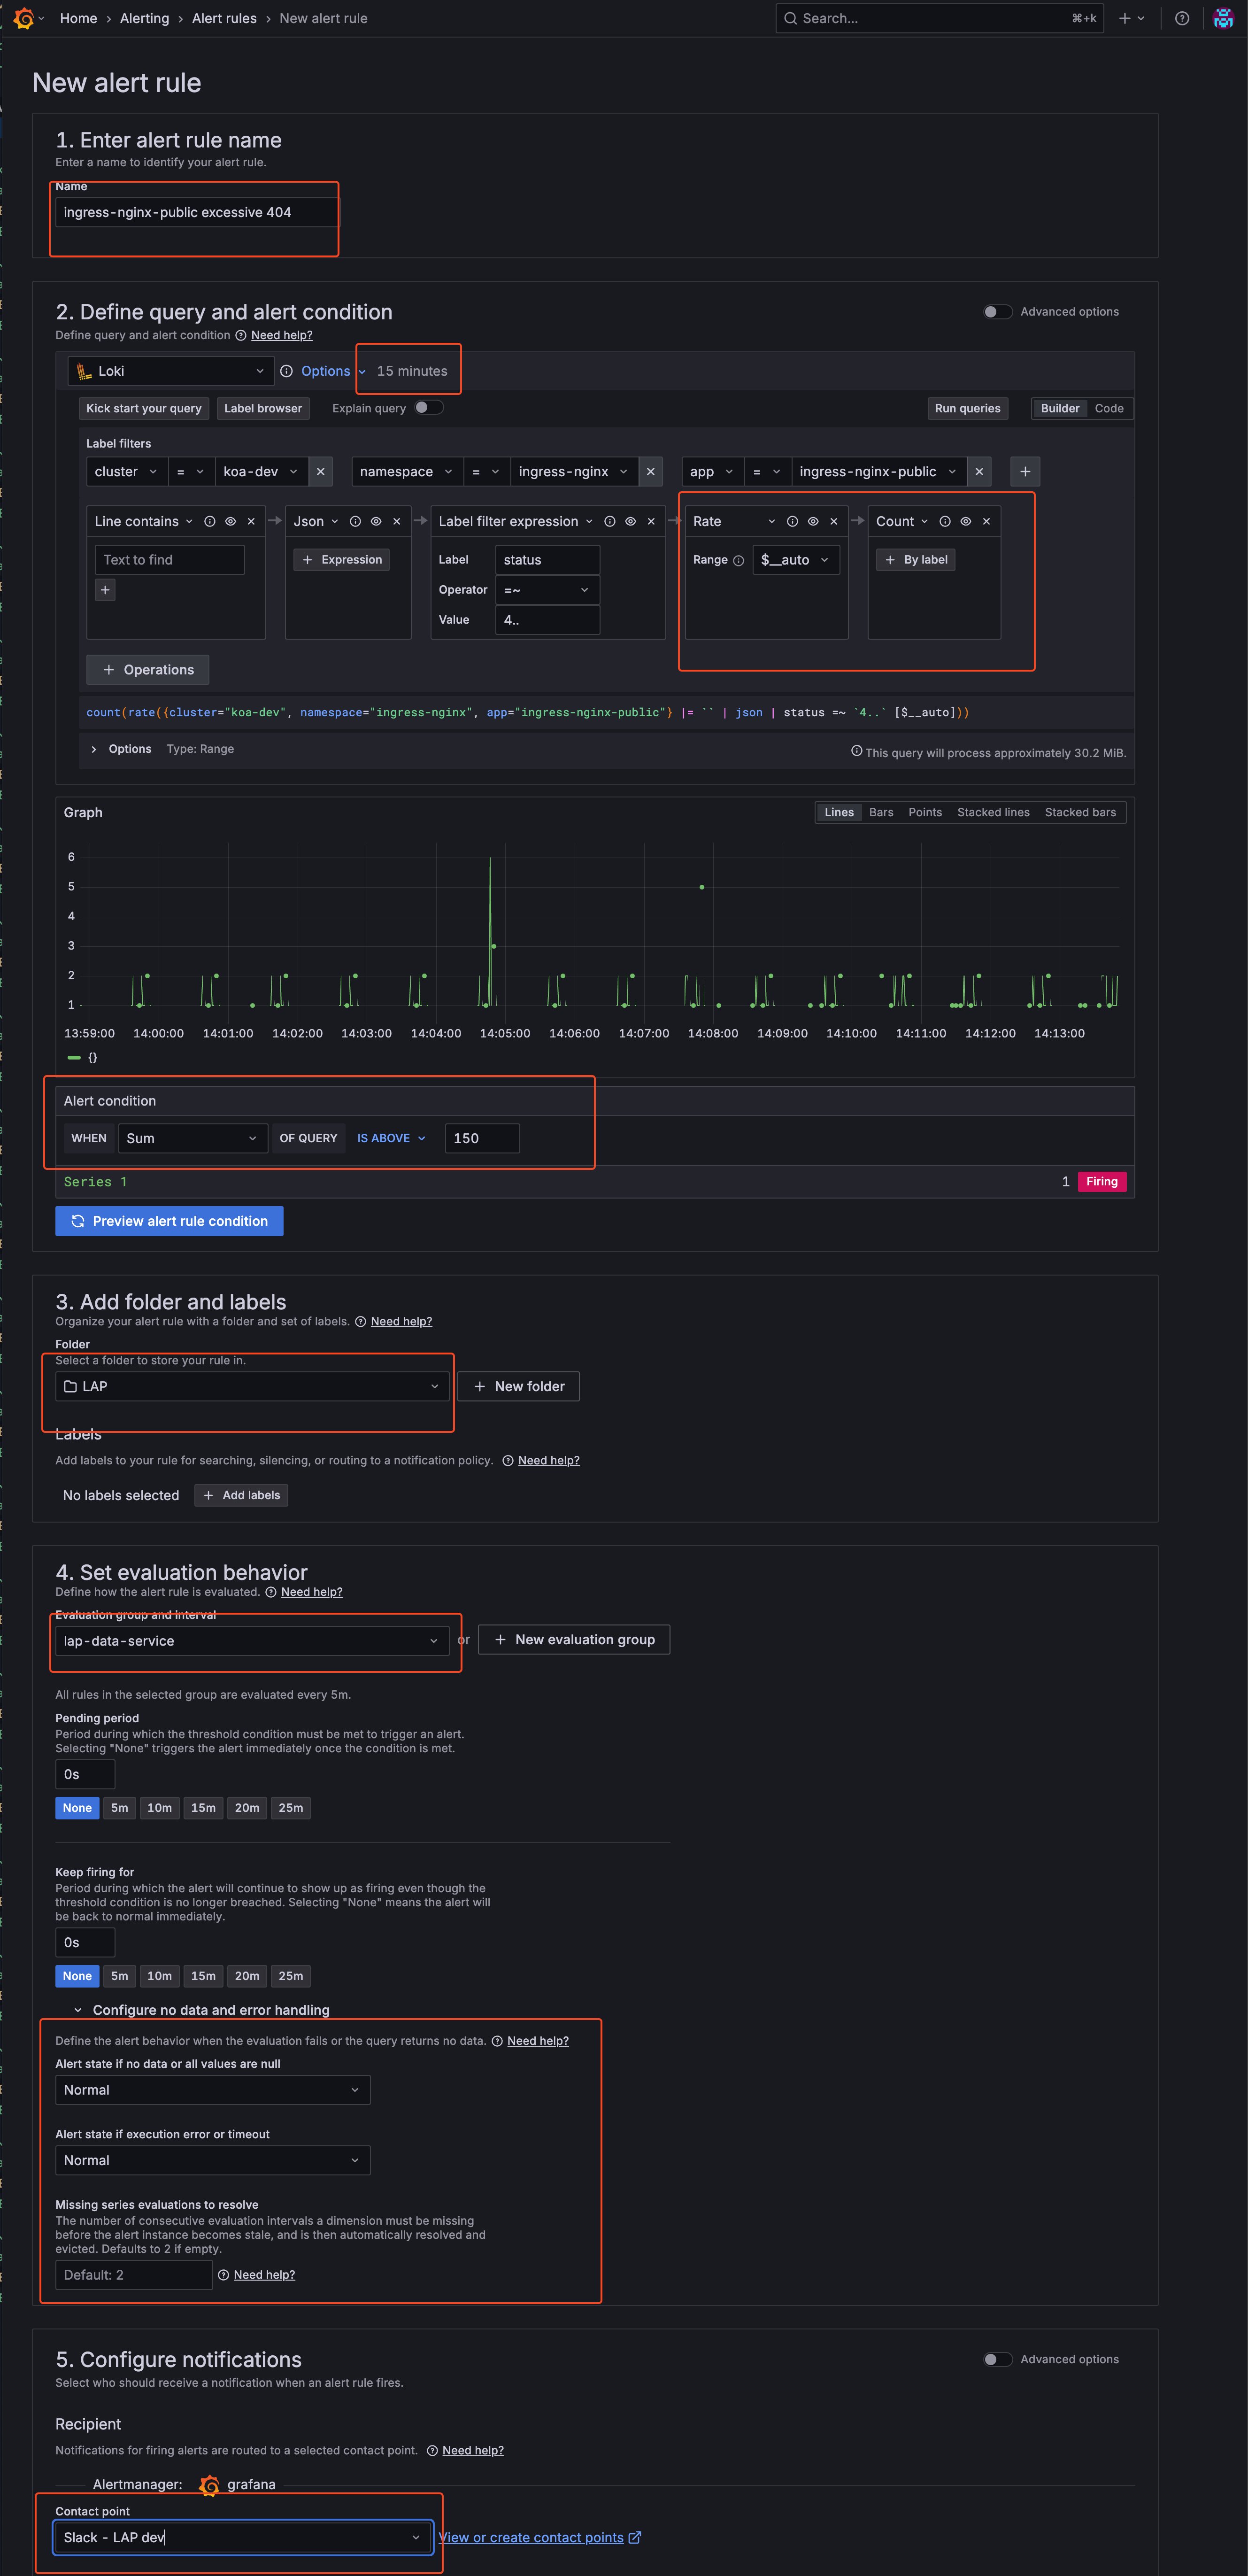1248x2576 pixels.
Task: Toggle Advanced options in query section
Action: pyautogui.click(x=997, y=312)
